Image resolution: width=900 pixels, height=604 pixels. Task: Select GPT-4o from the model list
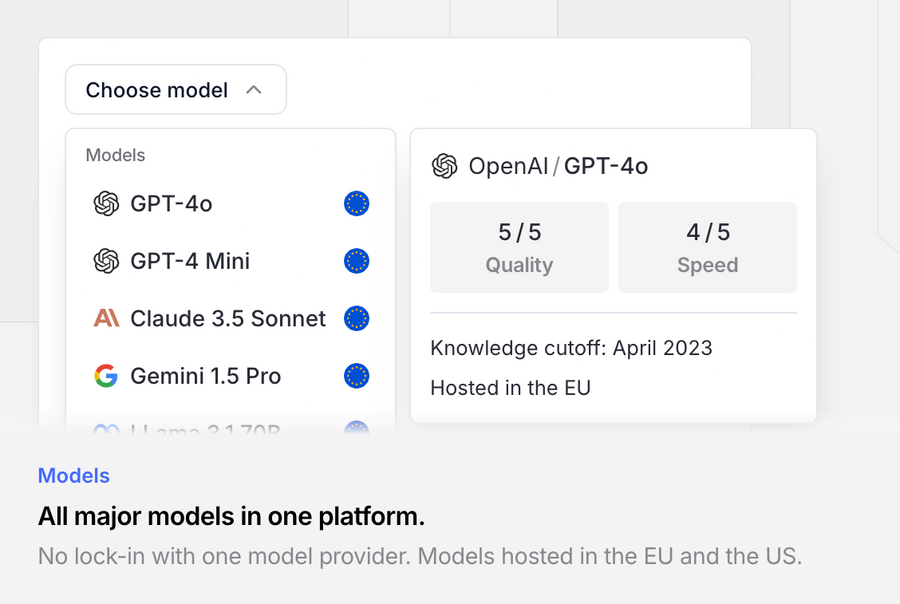click(x=171, y=204)
